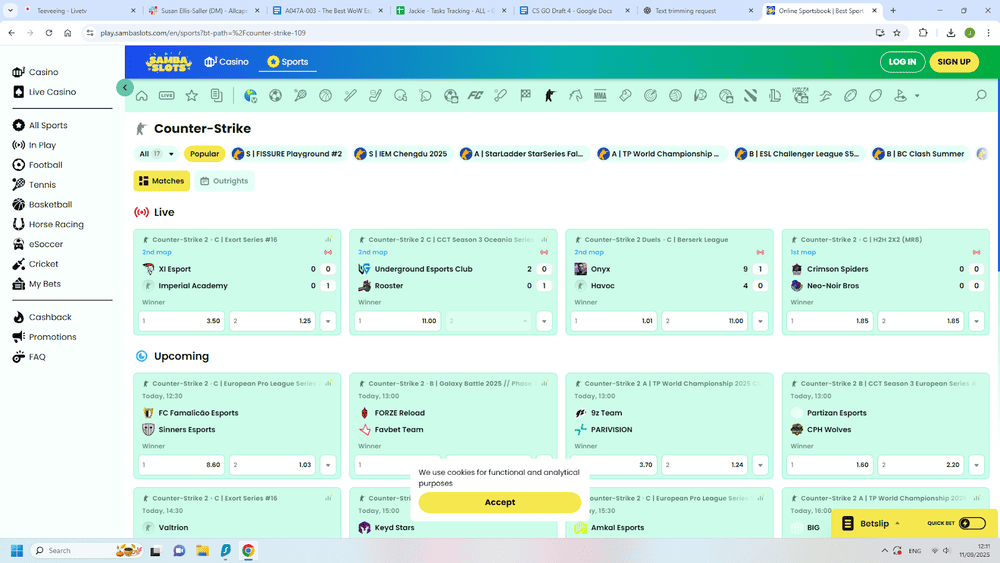Expand more markets on Crimson Spiders match

click(x=976, y=321)
